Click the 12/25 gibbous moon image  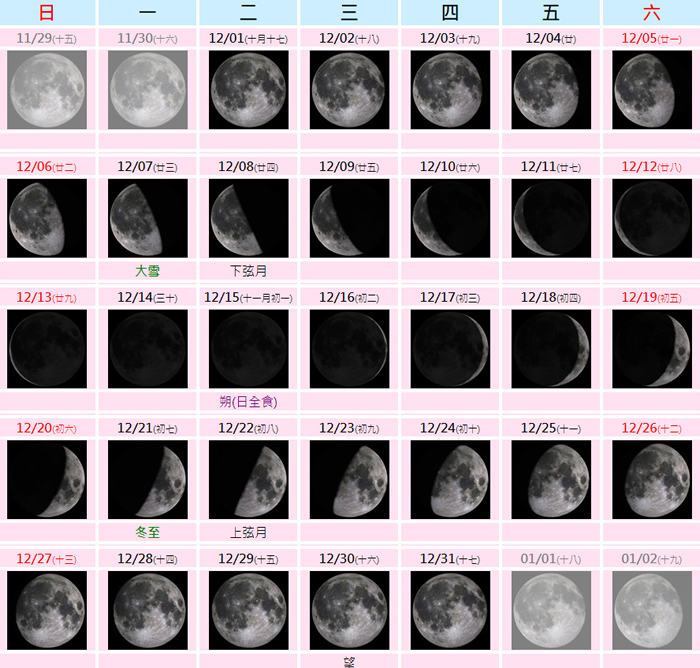click(551, 480)
